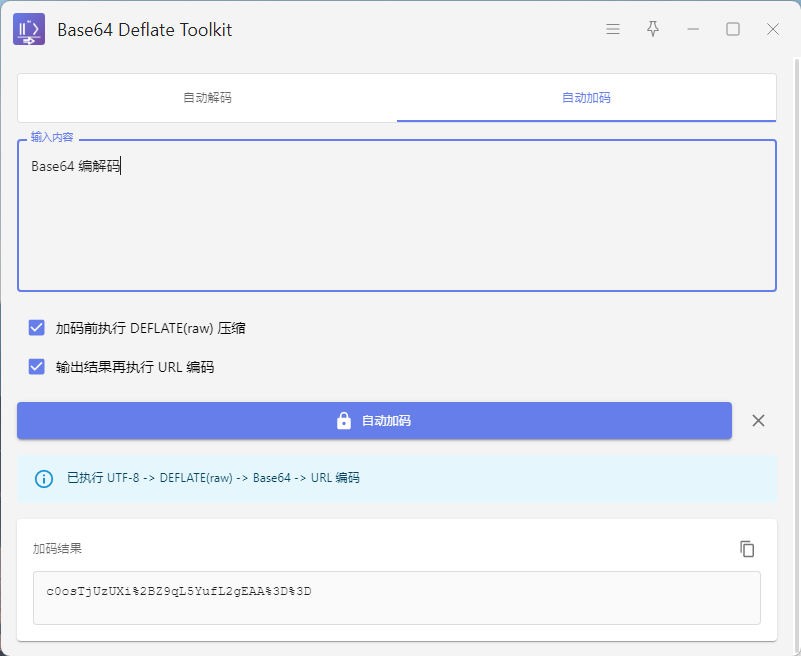Click the 输入内容 field label
The image size is (801, 656).
tap(52, 137)
